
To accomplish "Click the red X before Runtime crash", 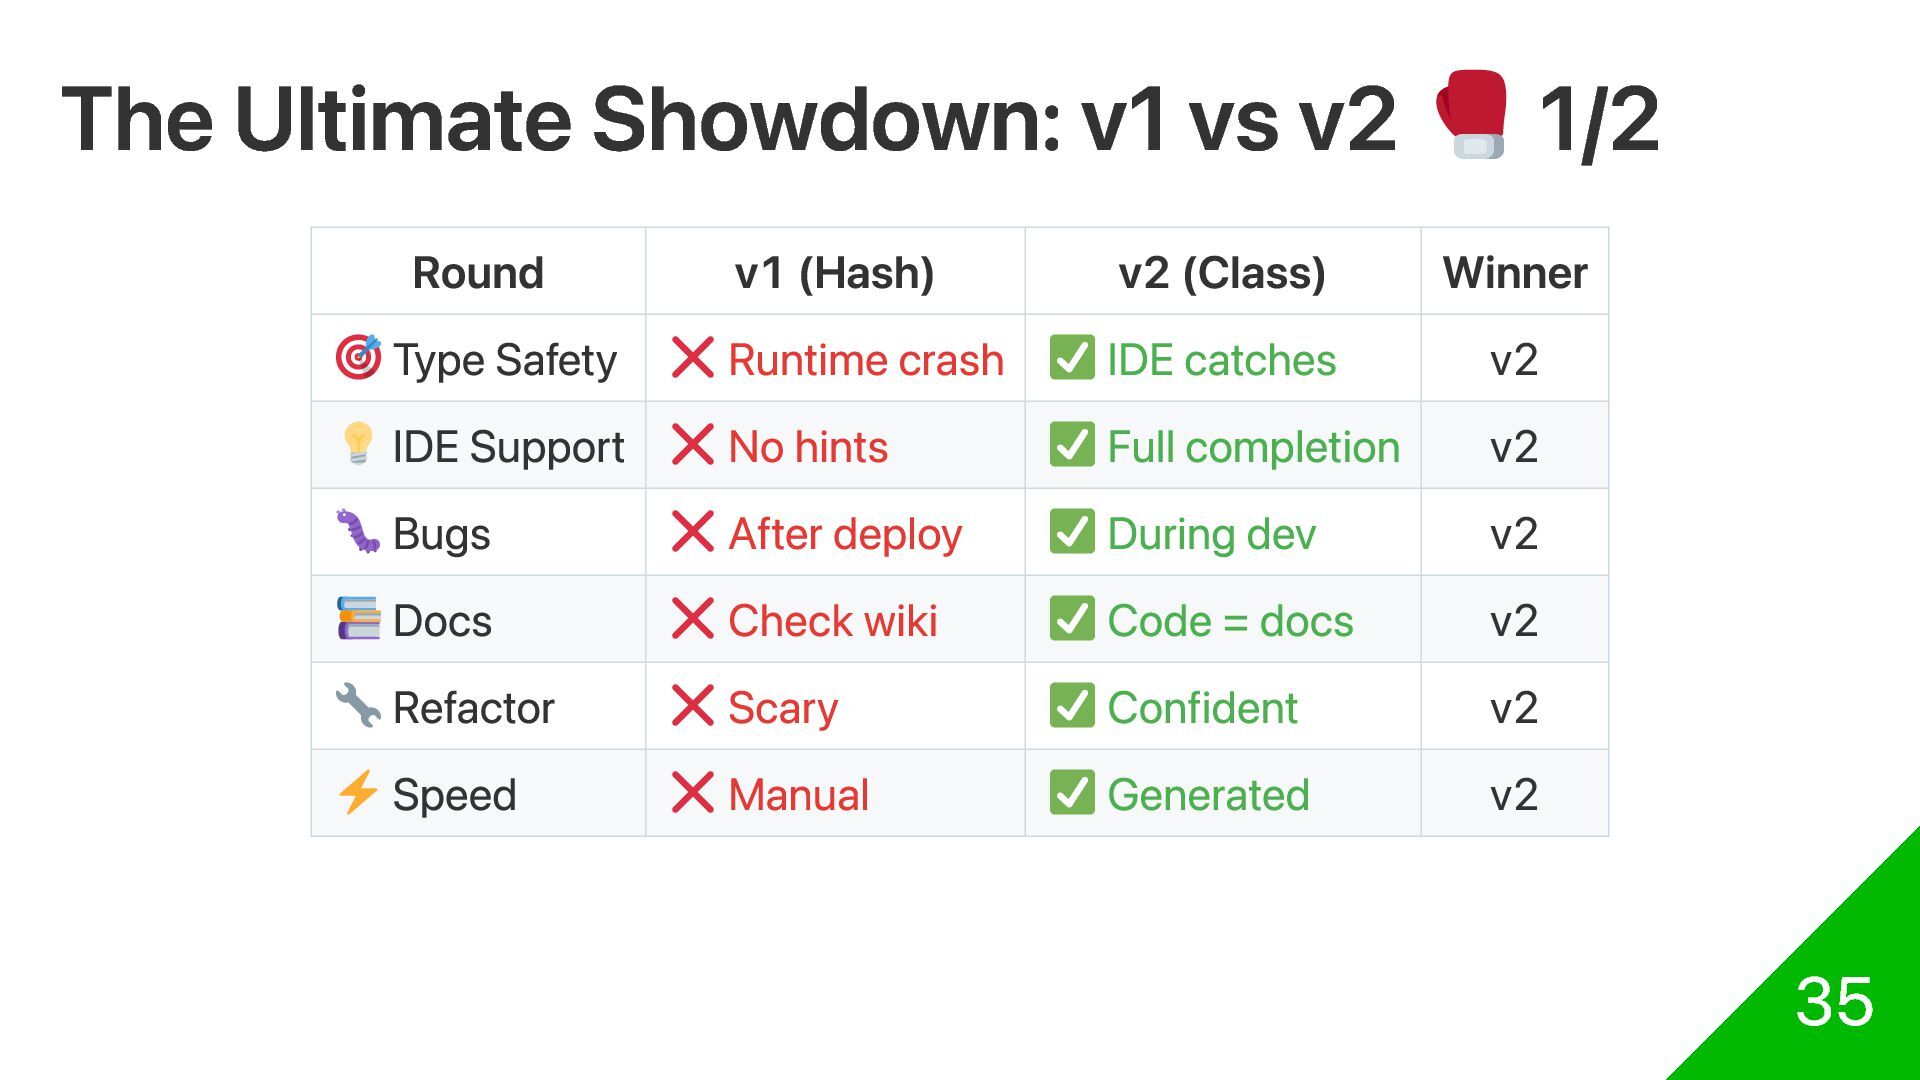I will [x=693, y=357].
